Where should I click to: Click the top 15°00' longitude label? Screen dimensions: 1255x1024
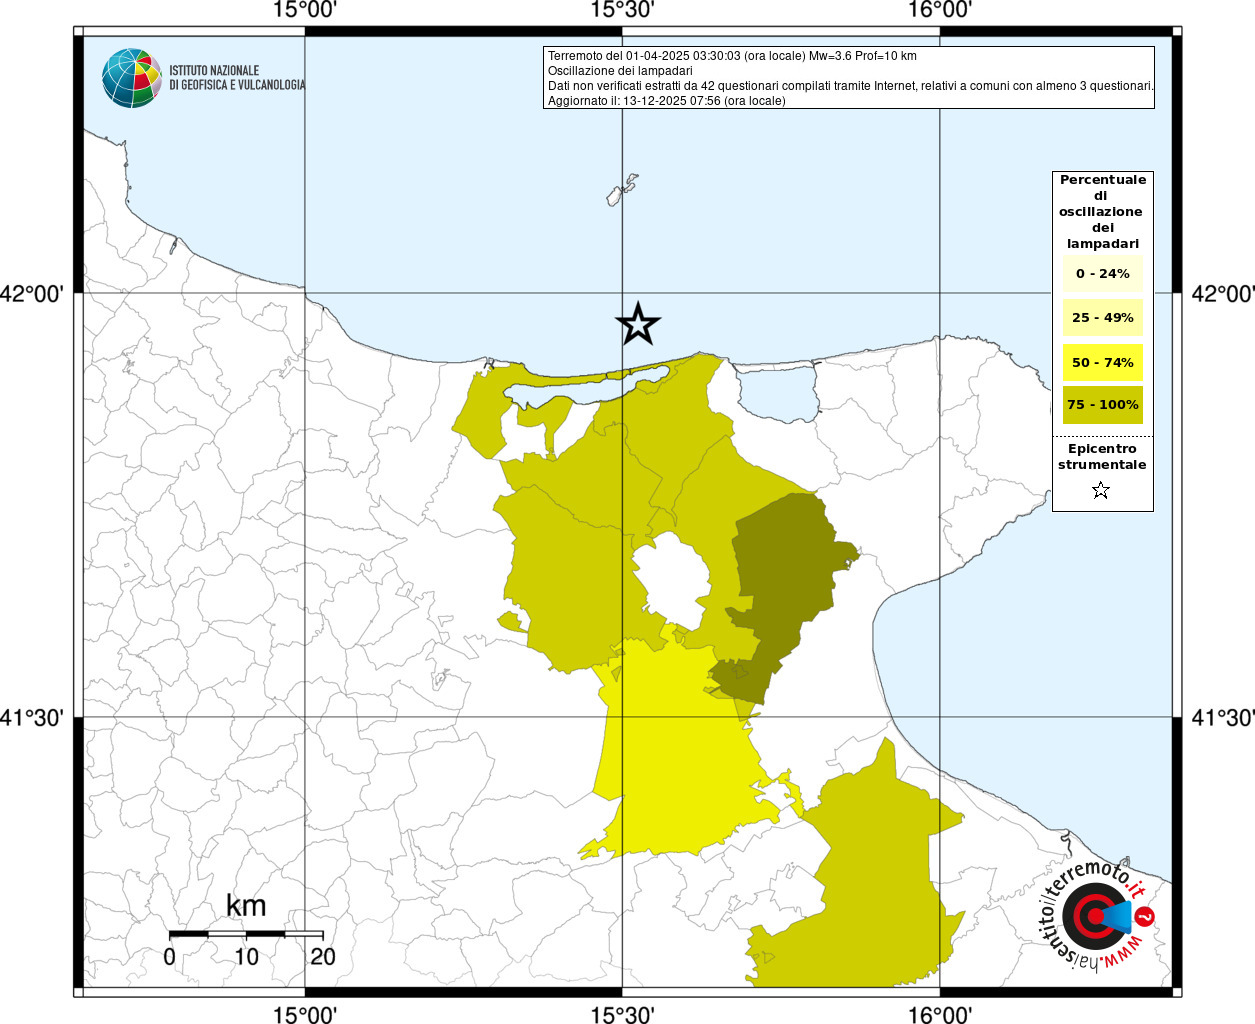[305, 11]
